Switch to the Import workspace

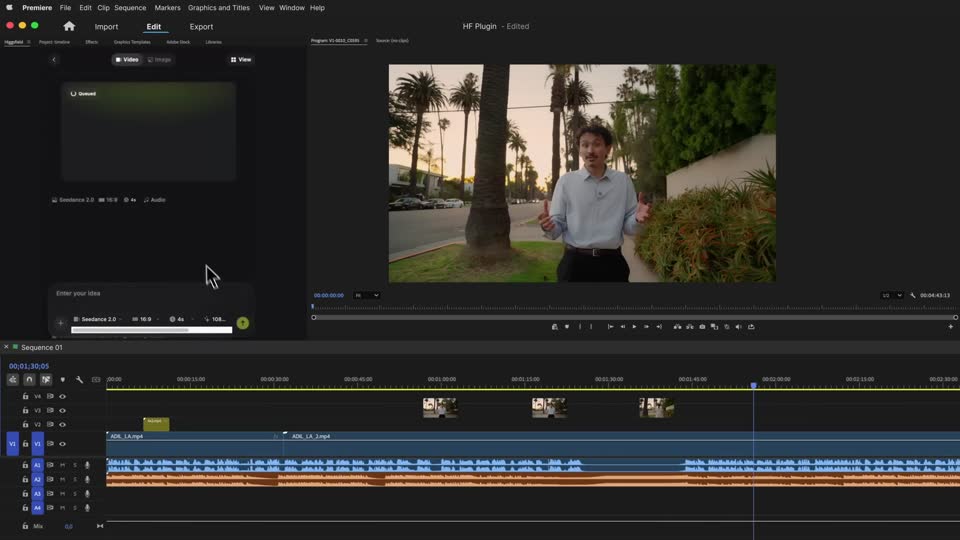(x=106, y=27)
